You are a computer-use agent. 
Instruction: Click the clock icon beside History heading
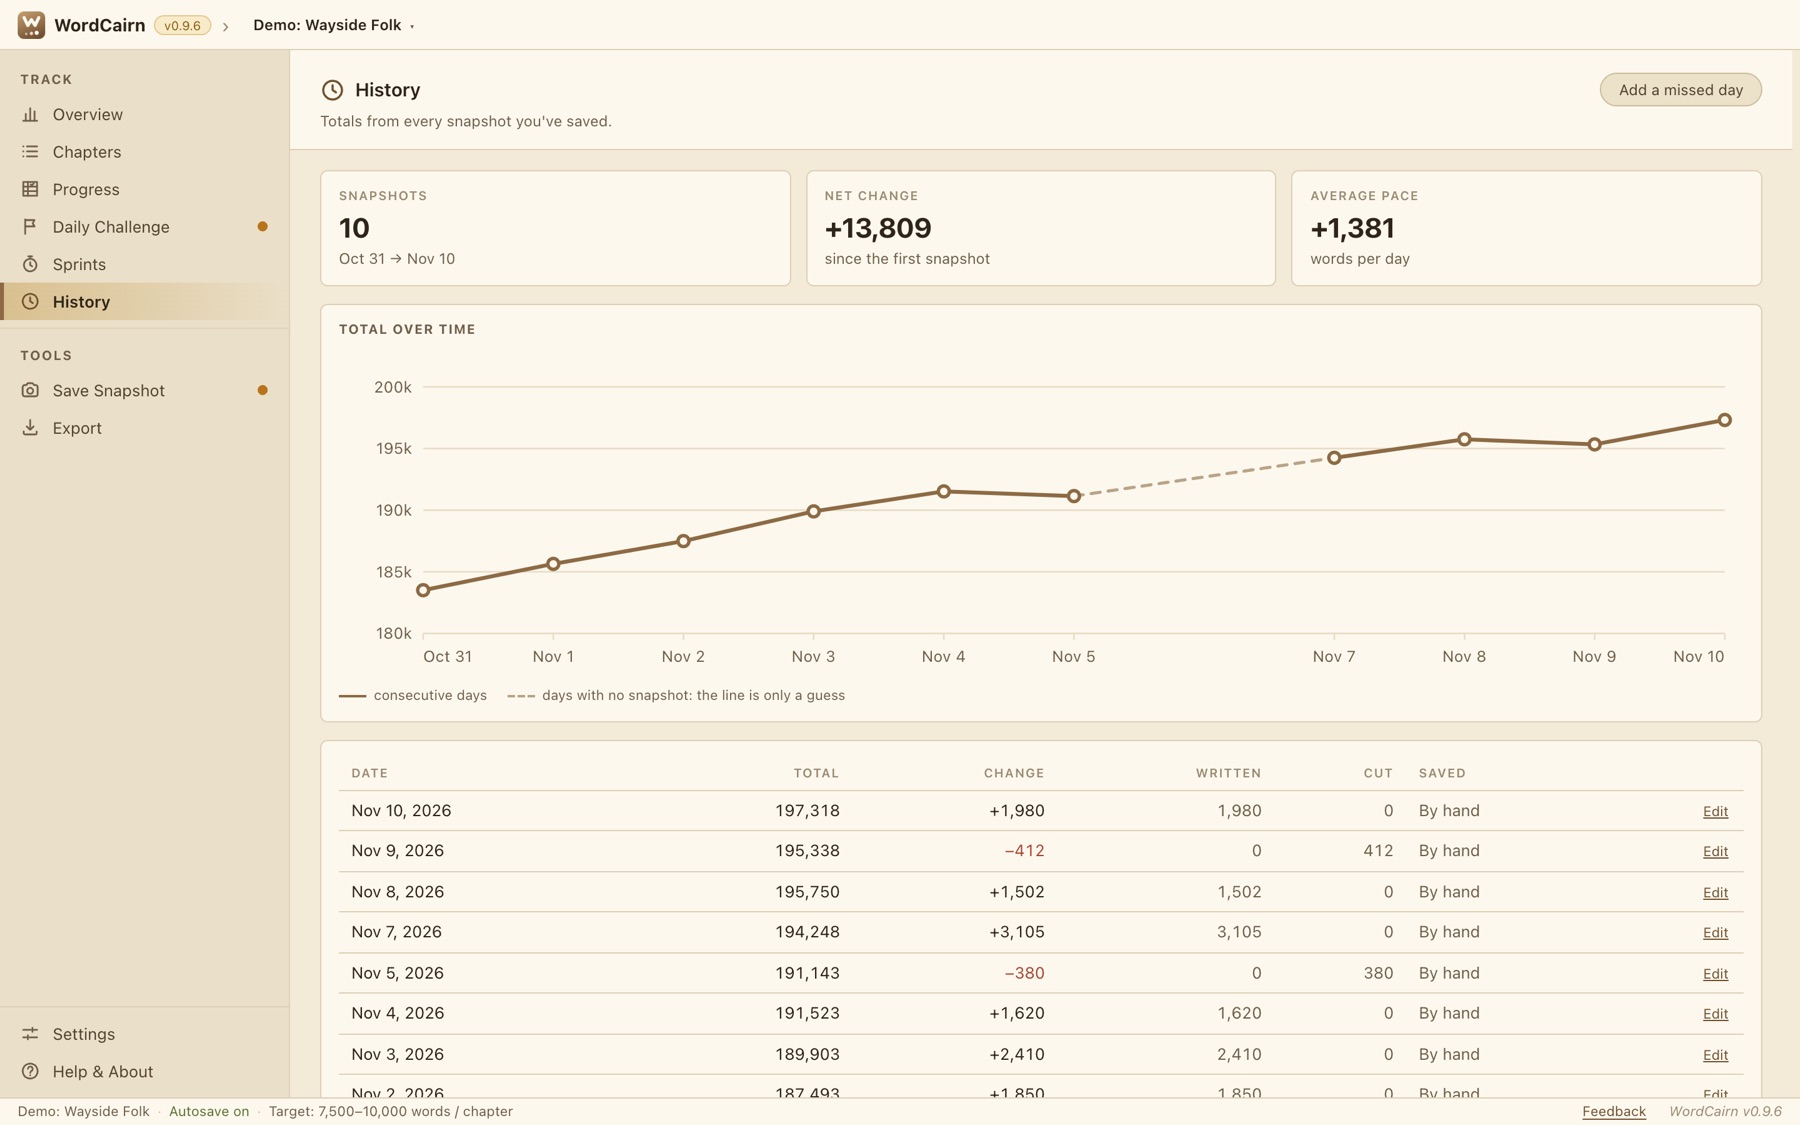(332, 90)
